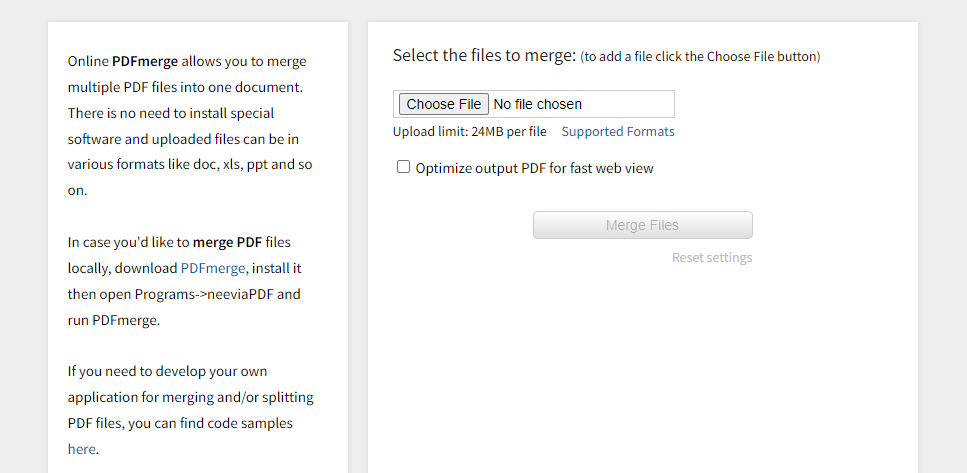The width and height of the screenshot is (967, 473).
Task: Open the blue PDFmerge download link
Action: pyautogui.click(x=213, y=268)
